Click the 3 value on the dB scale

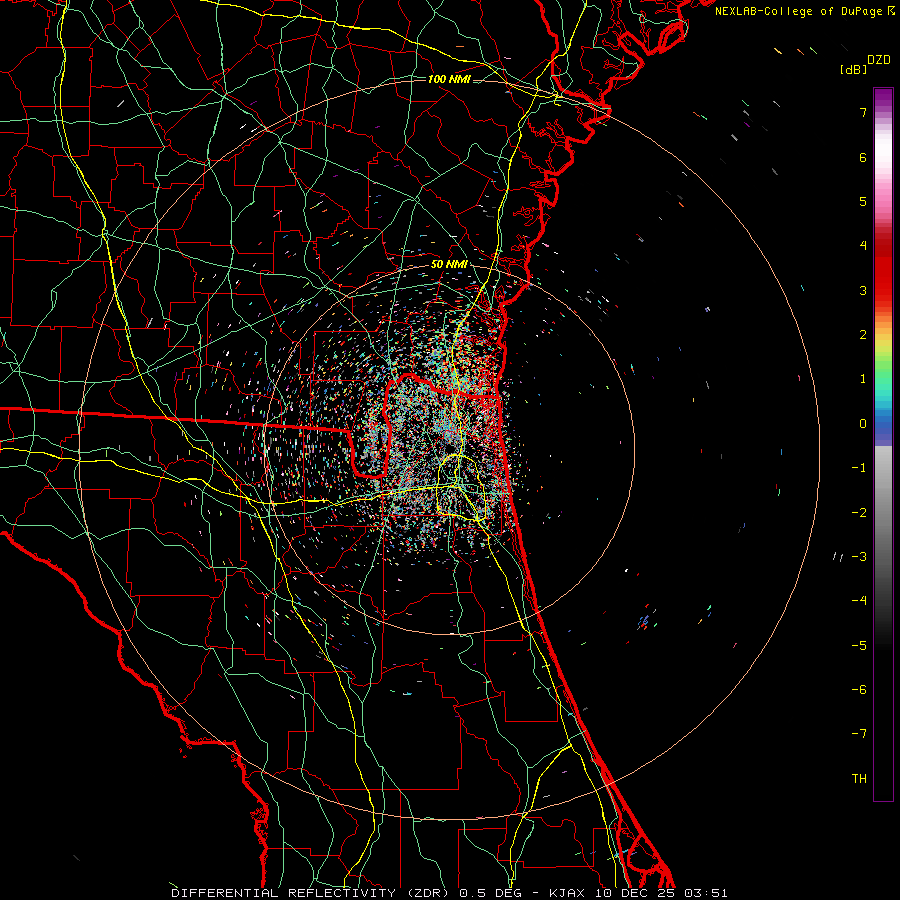click(863, 290)
